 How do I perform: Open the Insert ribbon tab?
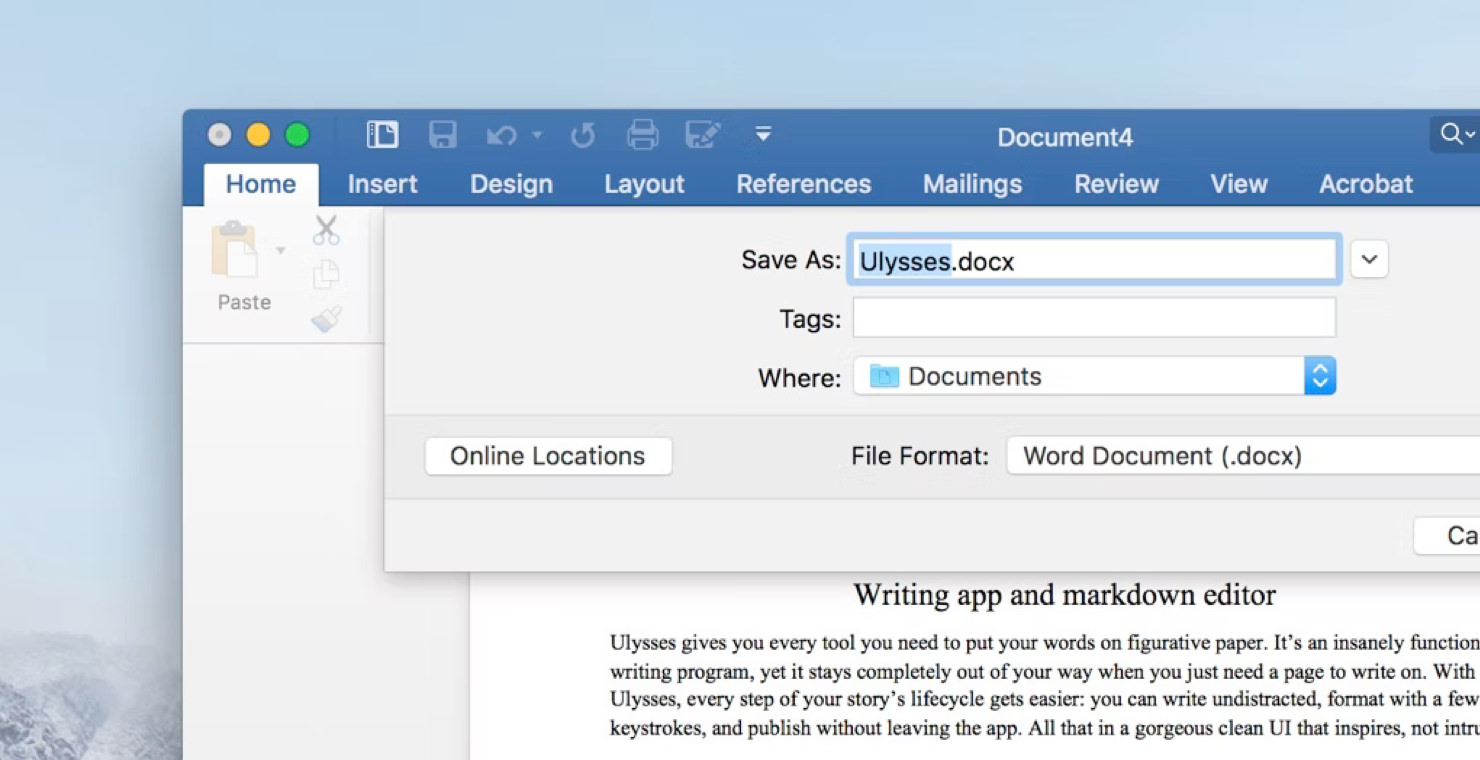382,184
